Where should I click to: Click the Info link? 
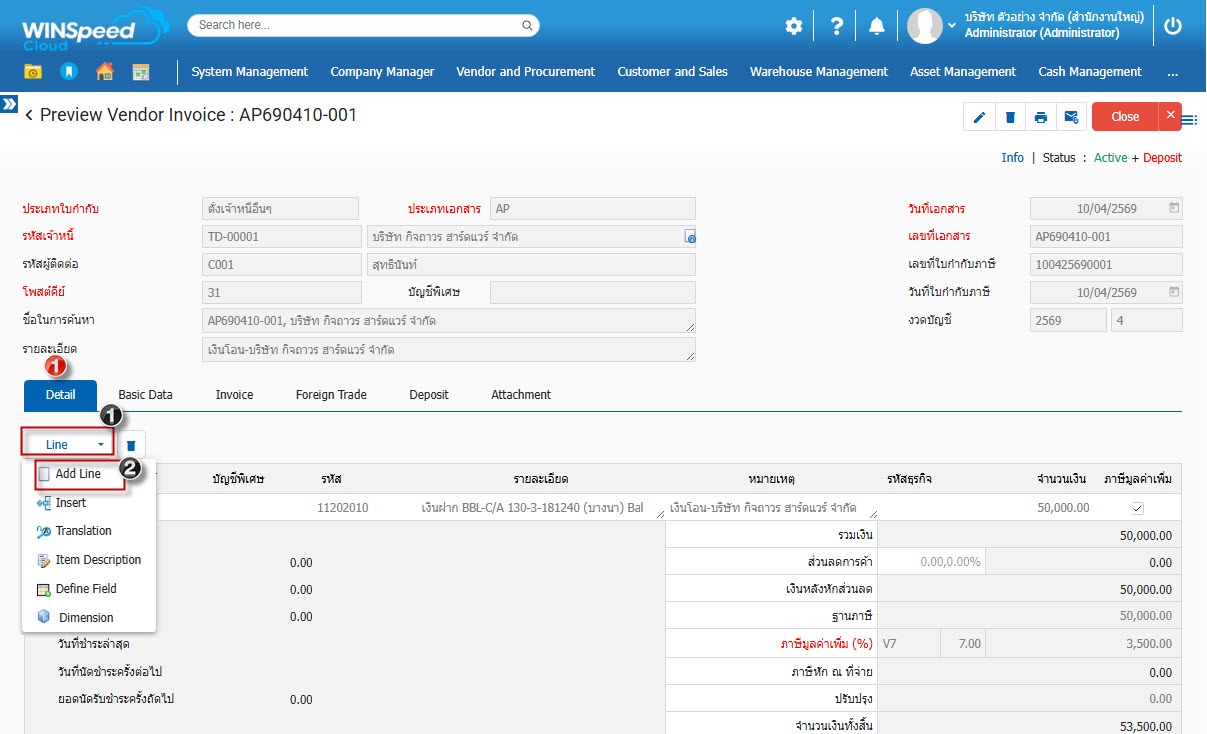point(1012,158)
